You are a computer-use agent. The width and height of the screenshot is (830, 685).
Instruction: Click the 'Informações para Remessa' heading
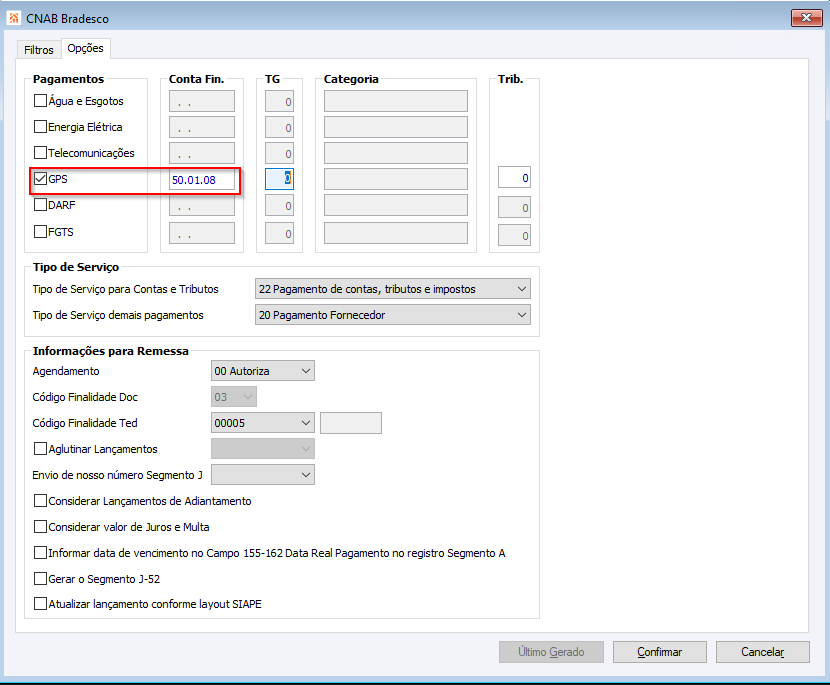[x=111, y=351]
